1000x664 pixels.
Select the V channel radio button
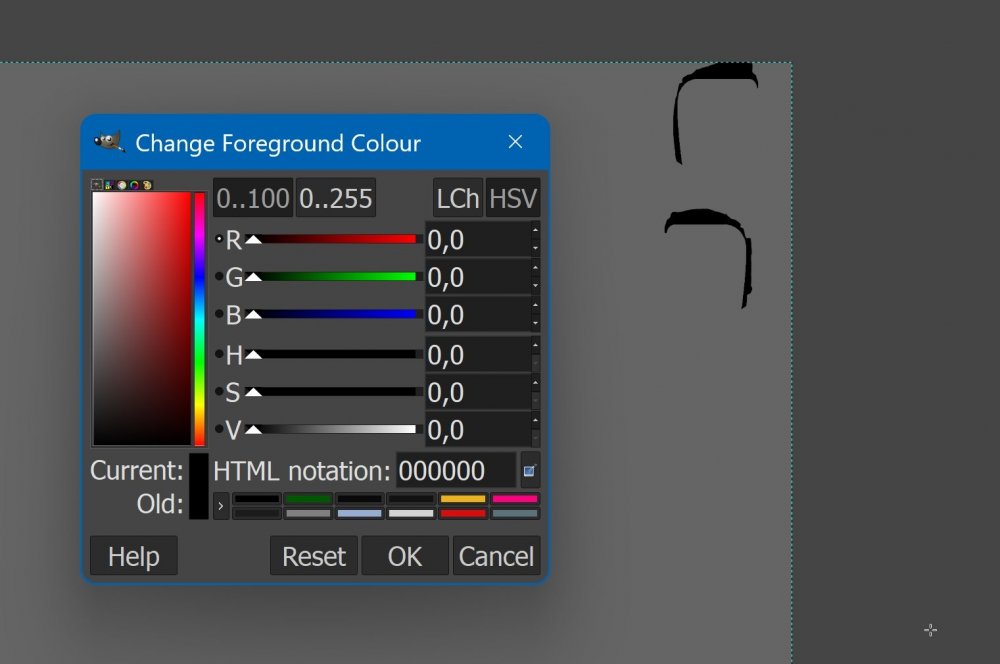click(x=219, y=429)
